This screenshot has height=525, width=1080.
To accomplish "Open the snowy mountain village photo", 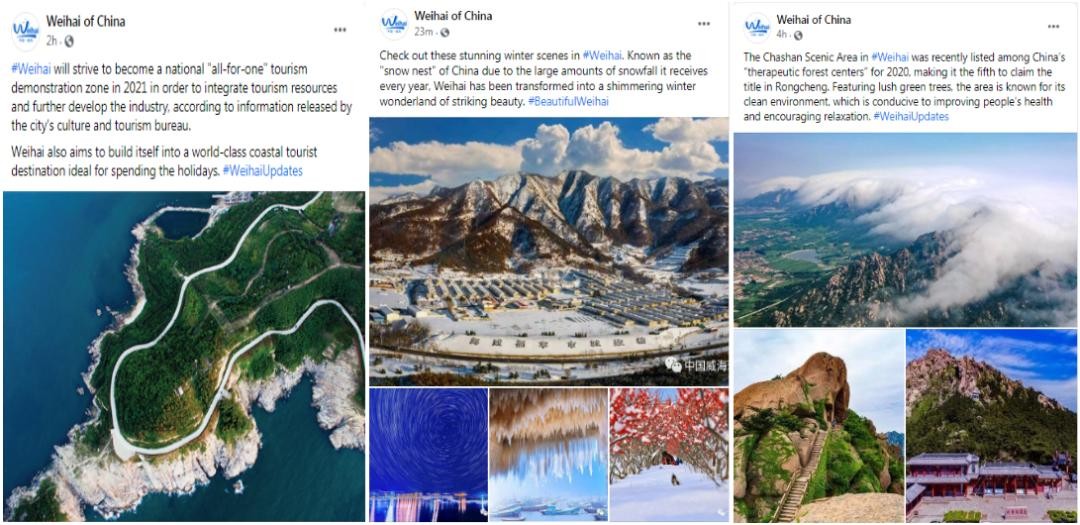I will pyautogui.click(x=549, y=251).
